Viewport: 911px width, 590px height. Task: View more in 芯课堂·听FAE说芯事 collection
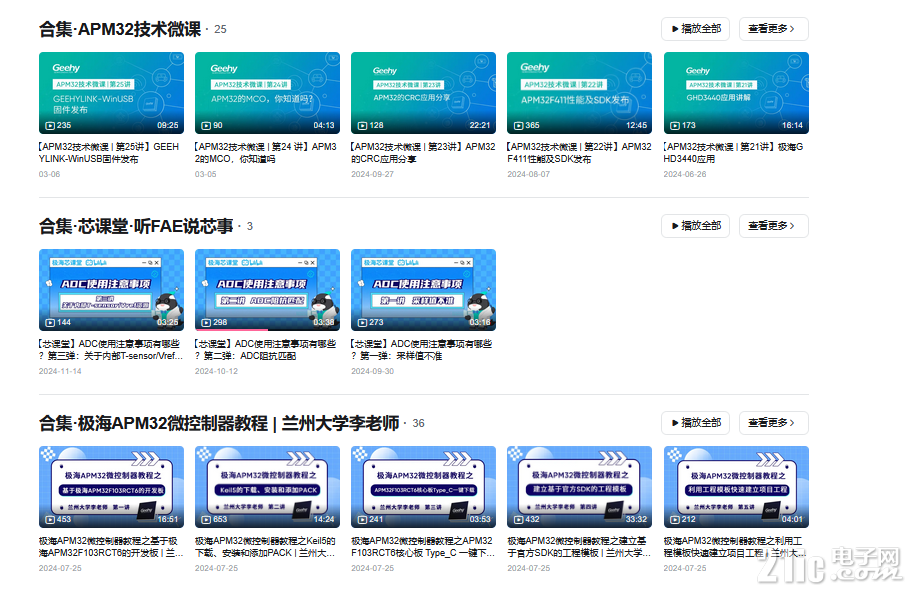pos(773,226)
